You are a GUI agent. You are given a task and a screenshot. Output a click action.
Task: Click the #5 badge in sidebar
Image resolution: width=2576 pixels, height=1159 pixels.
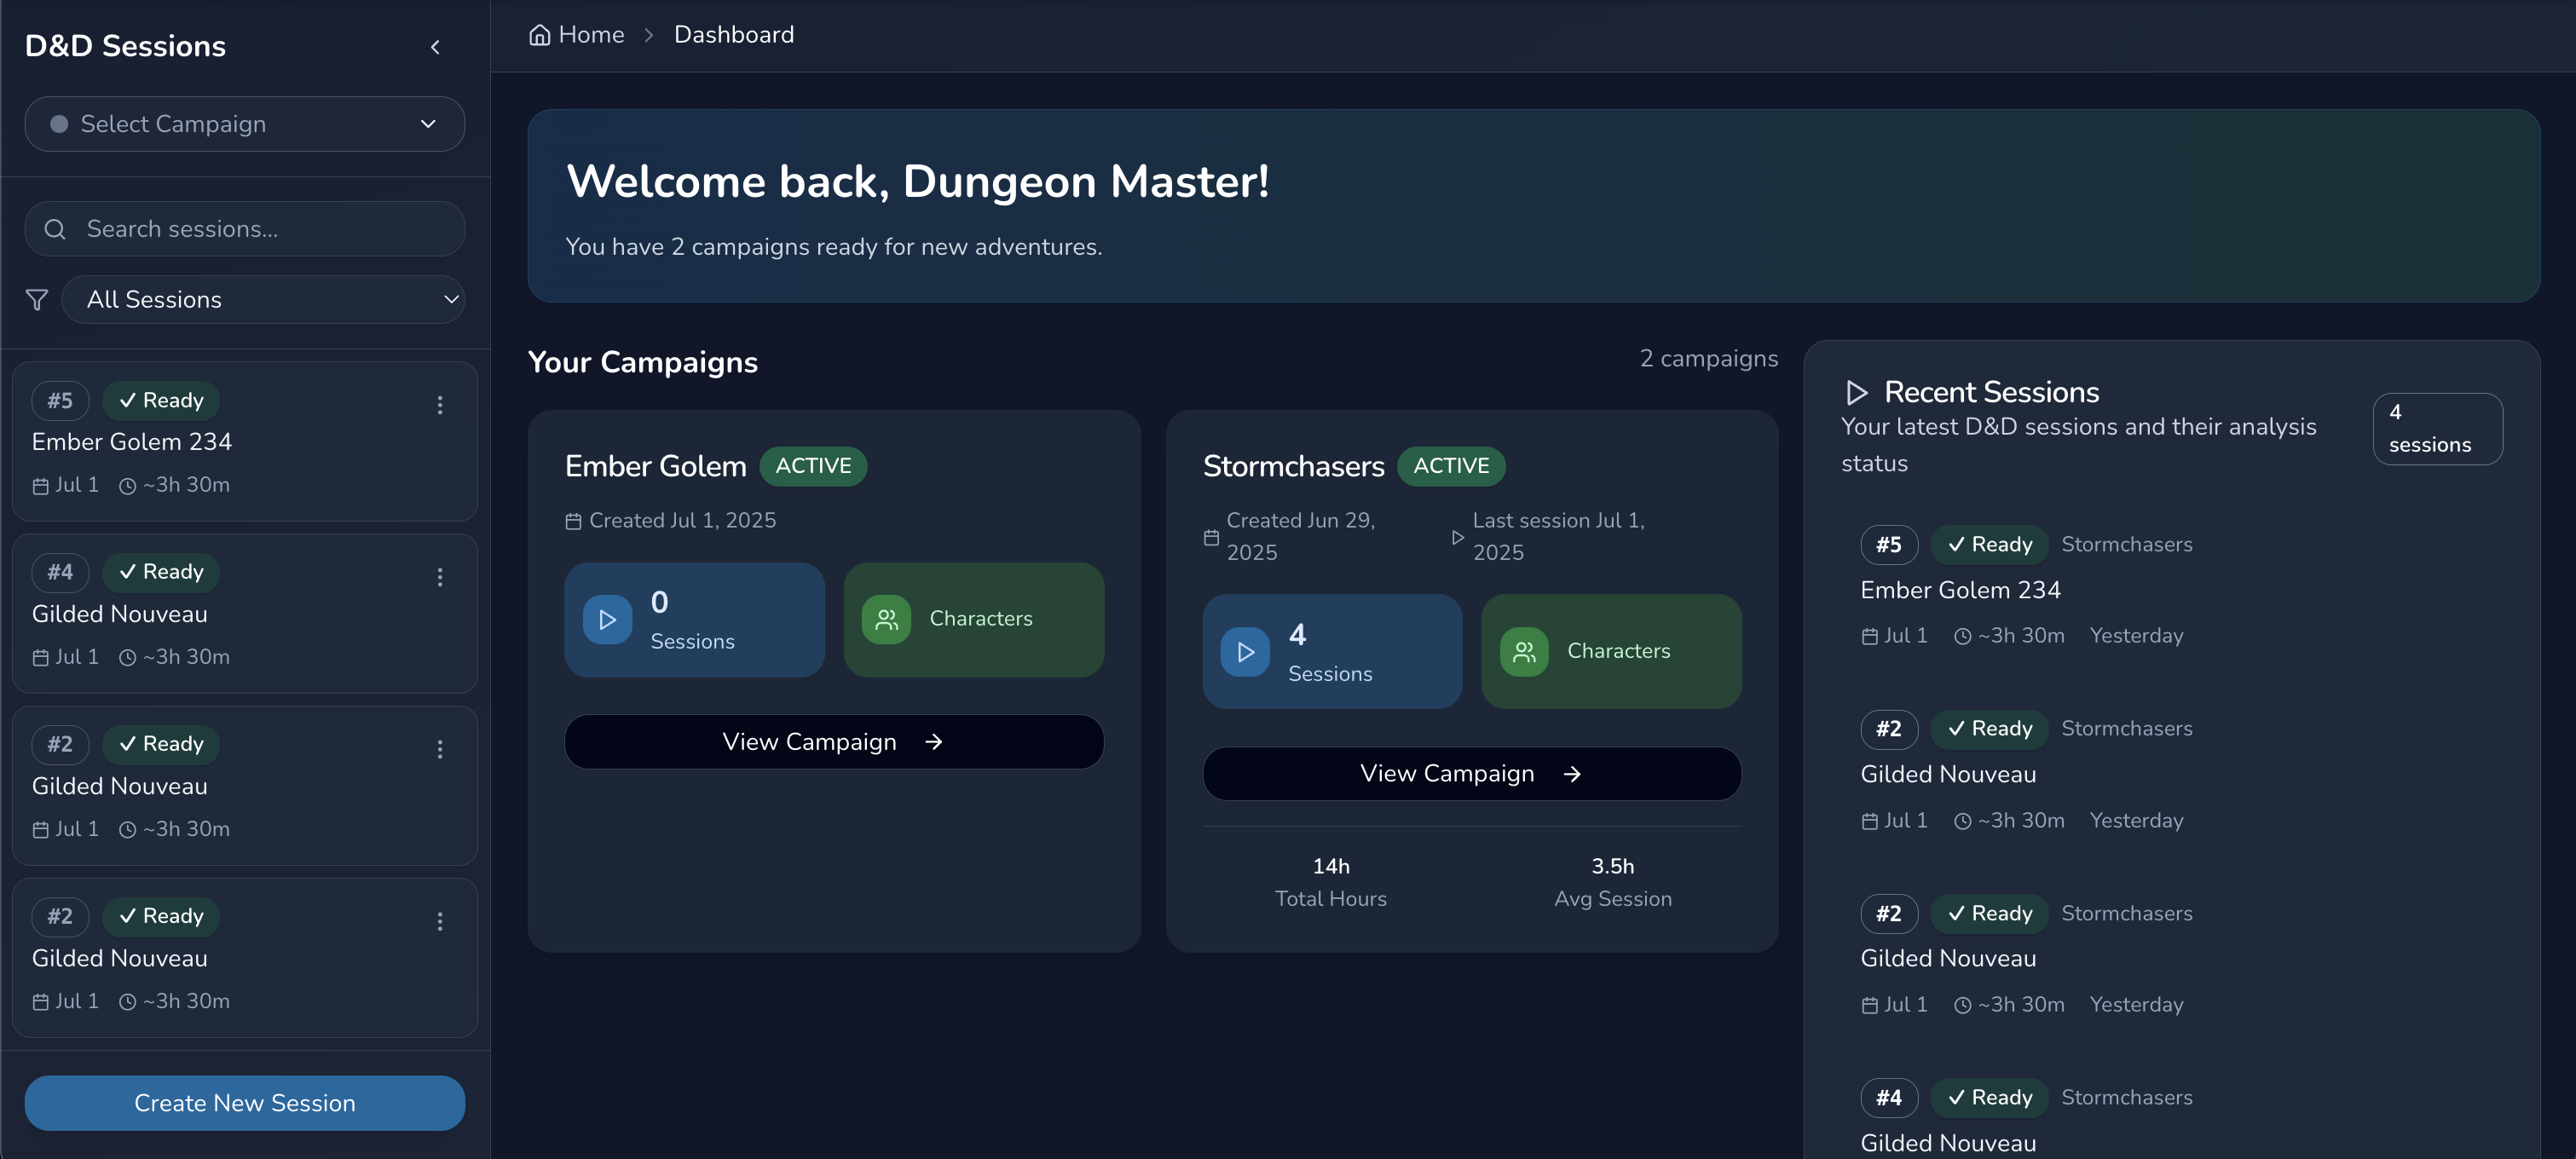(x=60, y=400)
